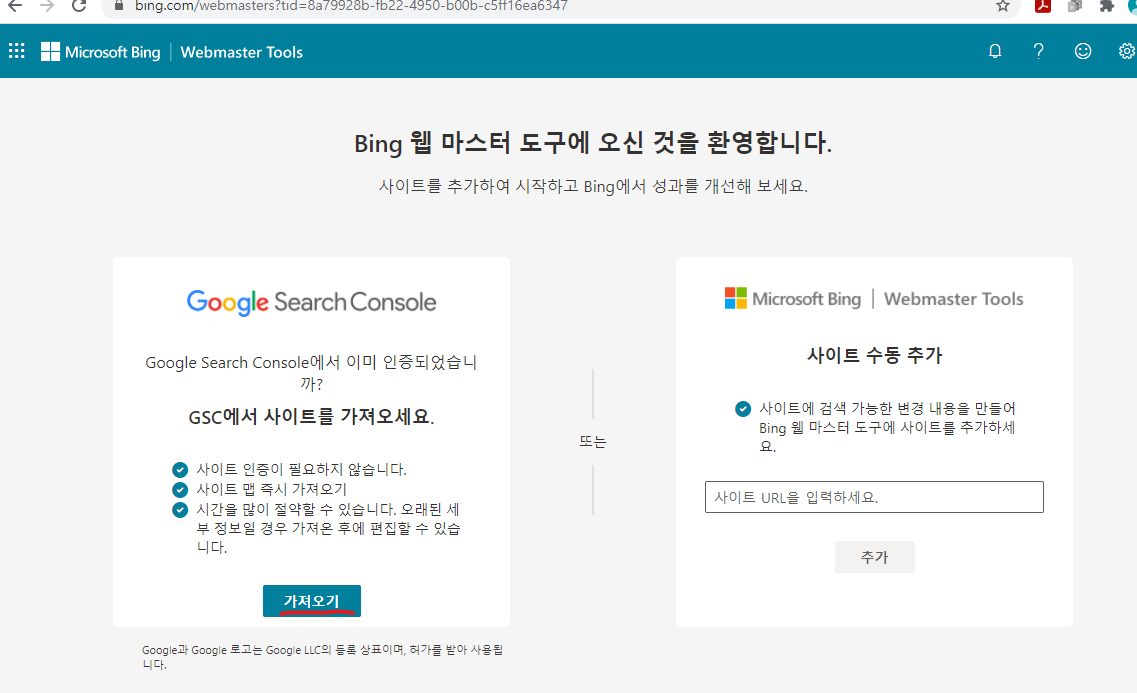Click the site lock icon in address bar
This screenshot has height=693, width=1137.
pos(119,6)
